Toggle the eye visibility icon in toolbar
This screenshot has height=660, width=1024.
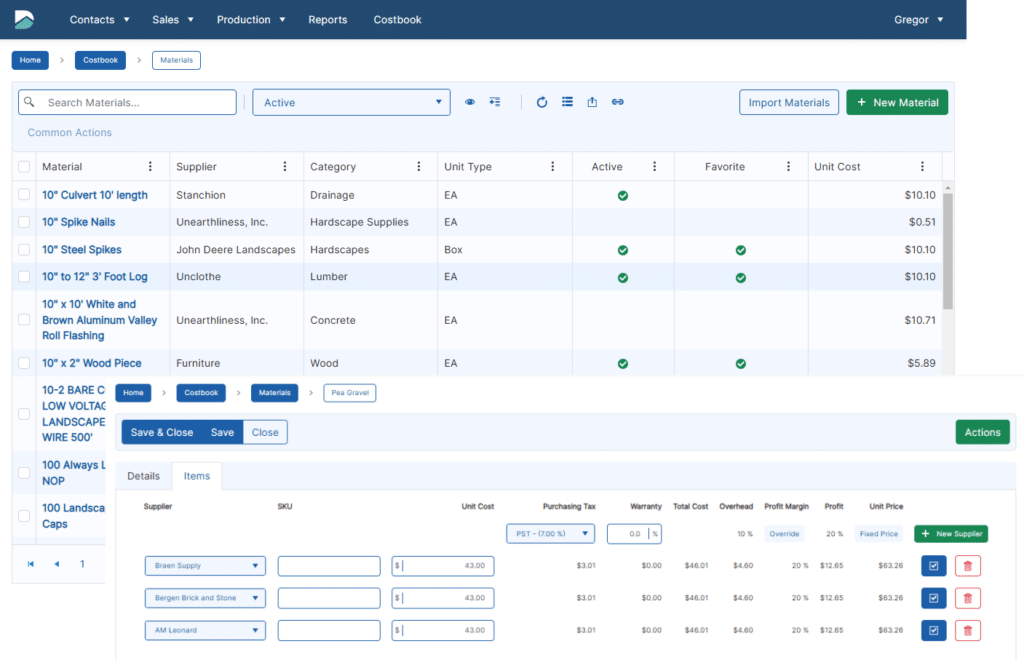pos(470,102)
